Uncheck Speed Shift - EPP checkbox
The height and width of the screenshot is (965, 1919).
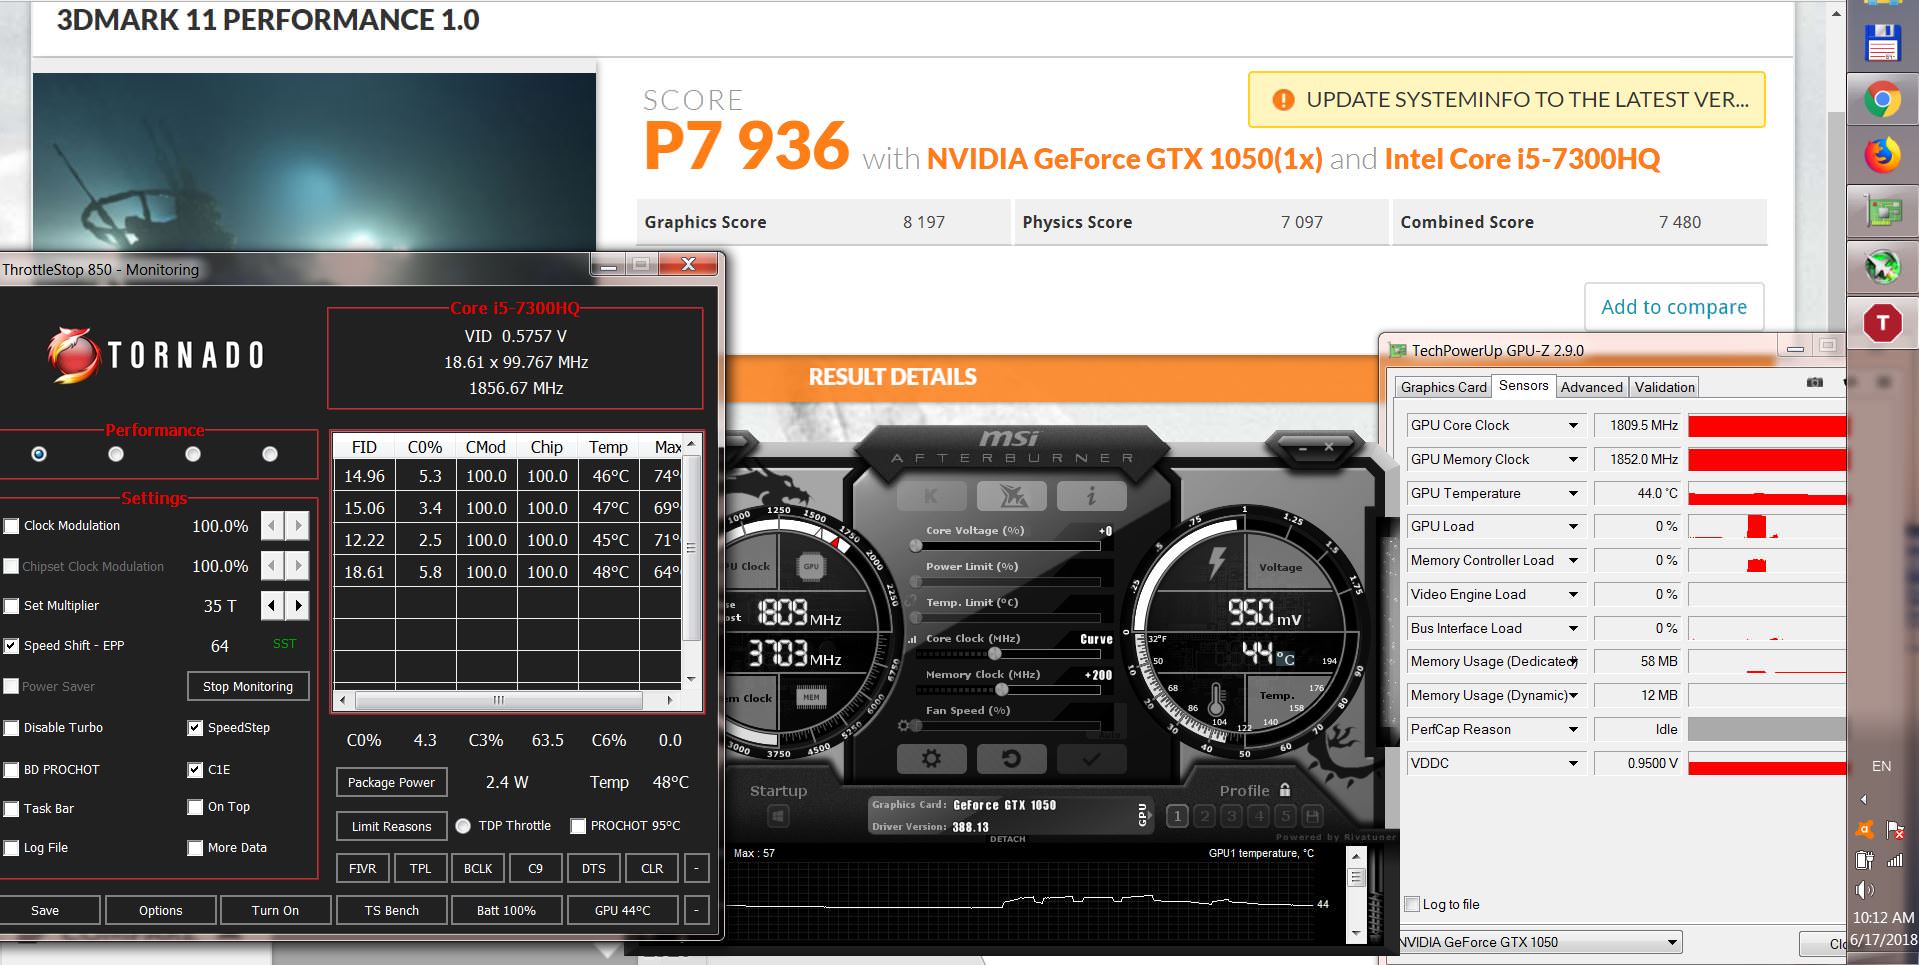point(12,646)
